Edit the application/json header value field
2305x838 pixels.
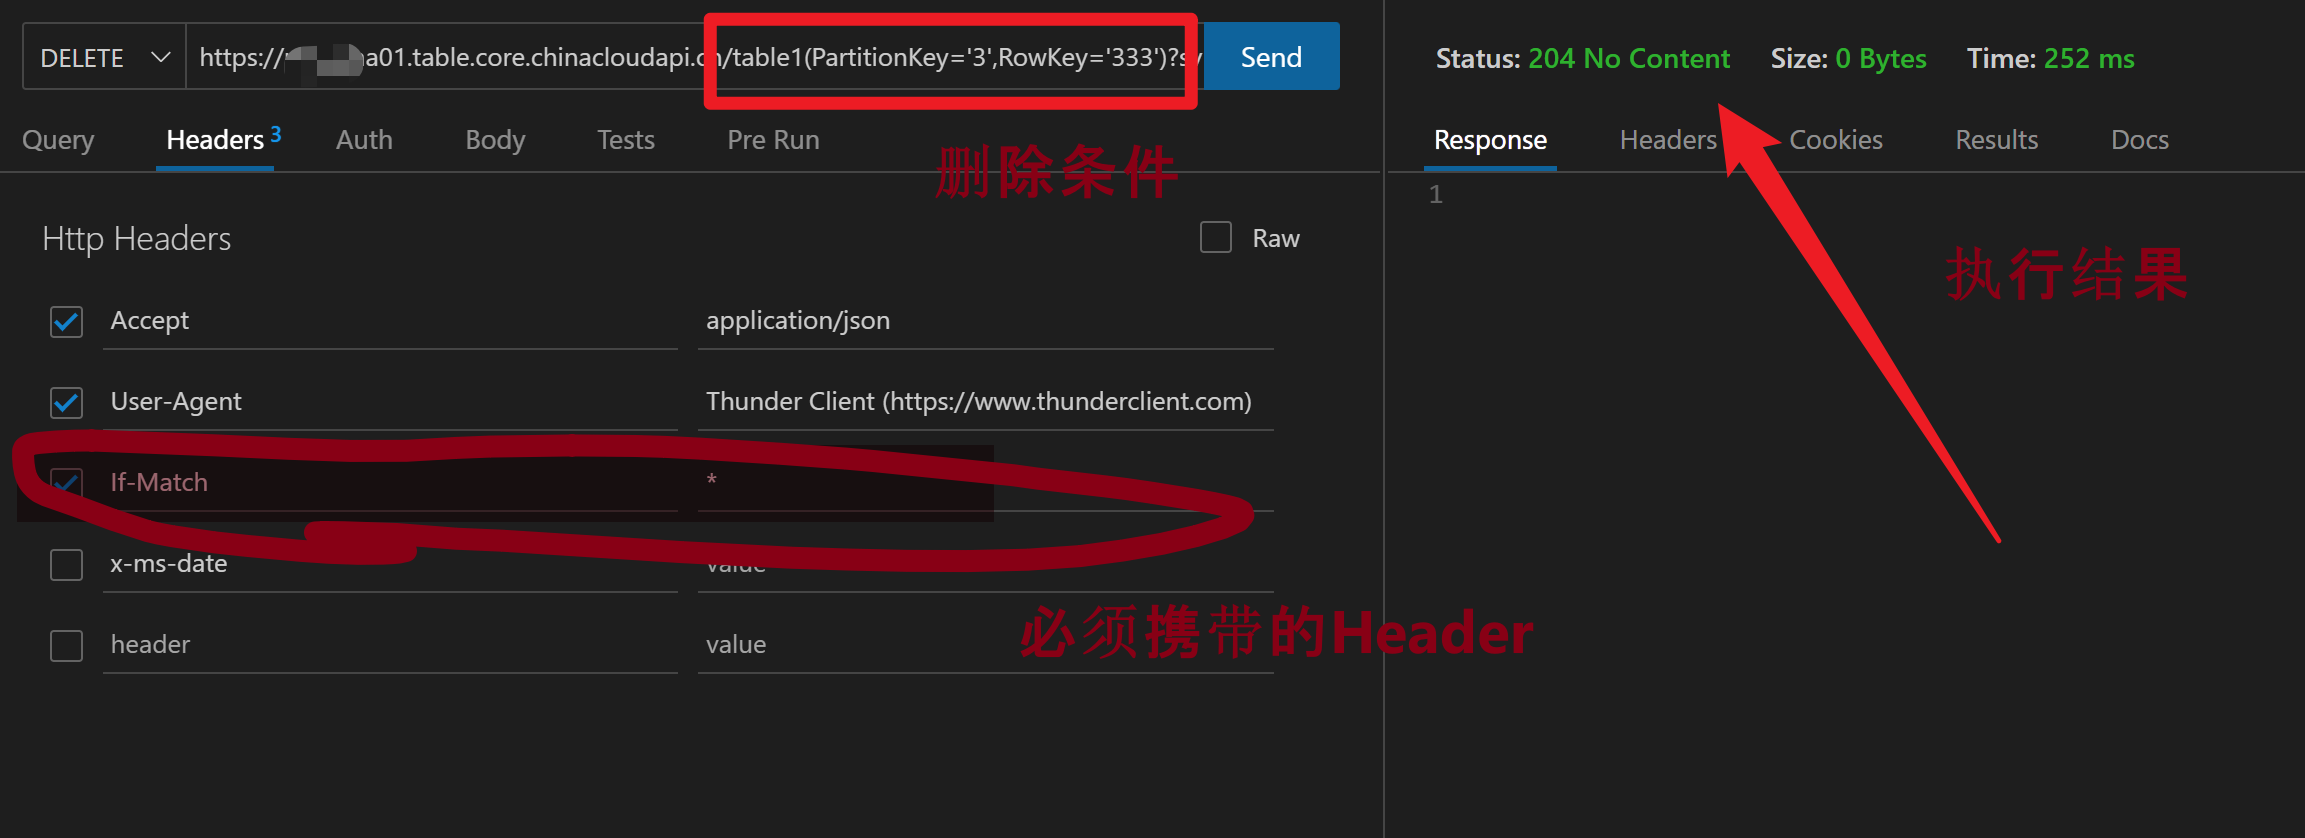point(984,321)
